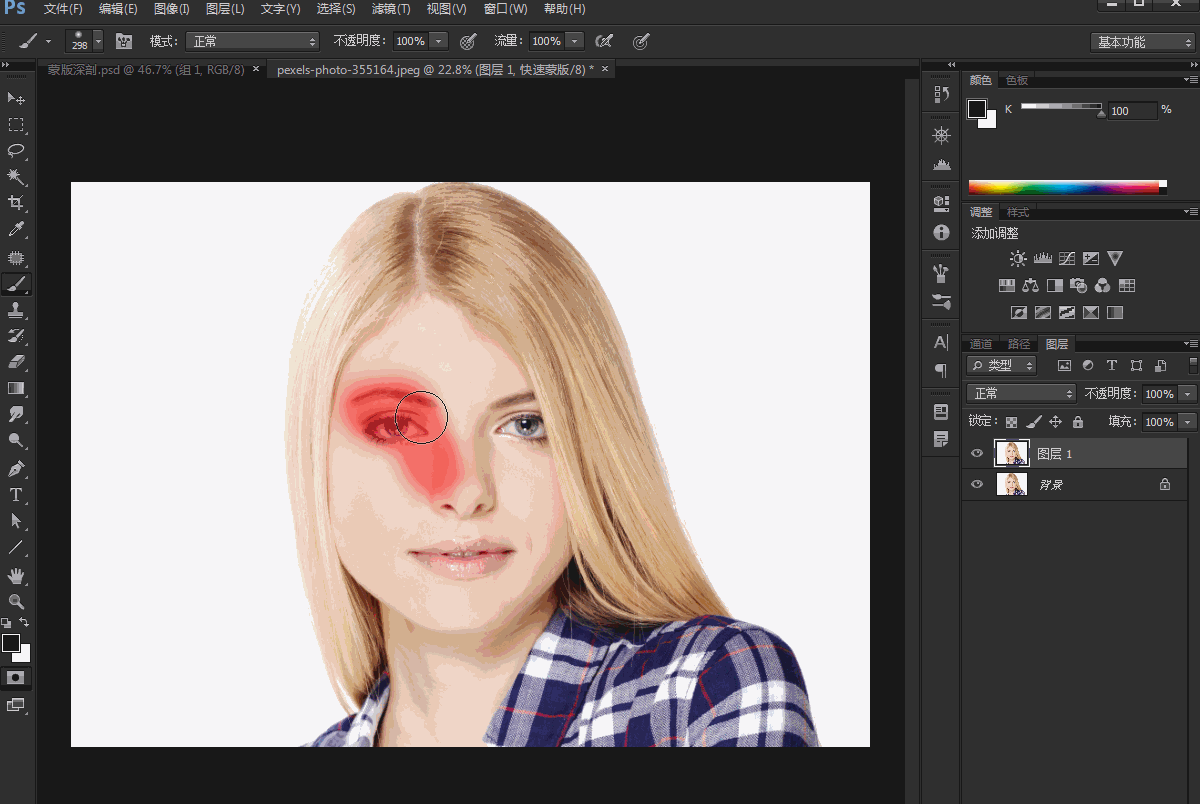Expand the layer blend mode dropdown
The height and width of the screenshot is (804, 1200).
coord(1021,394)
